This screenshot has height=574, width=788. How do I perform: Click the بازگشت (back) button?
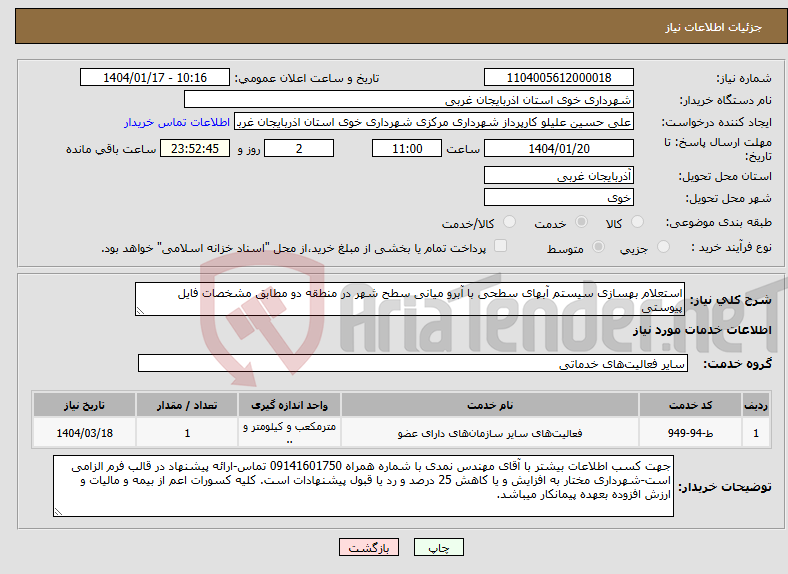[x=369, y=547]
